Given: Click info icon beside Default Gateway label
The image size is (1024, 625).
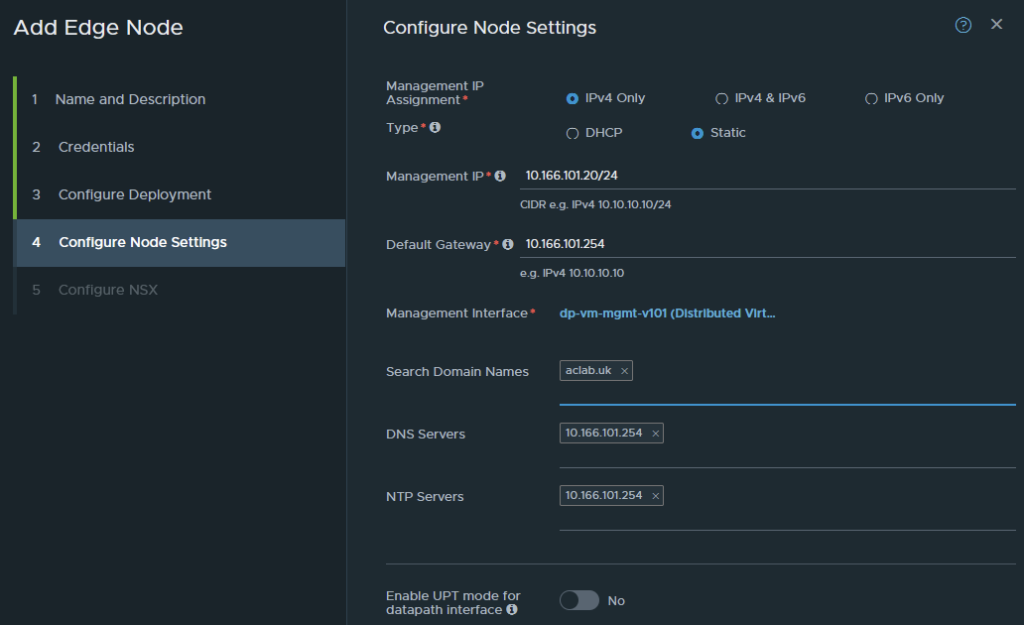Looking at the screenshot, I should [x=507, y=244].
